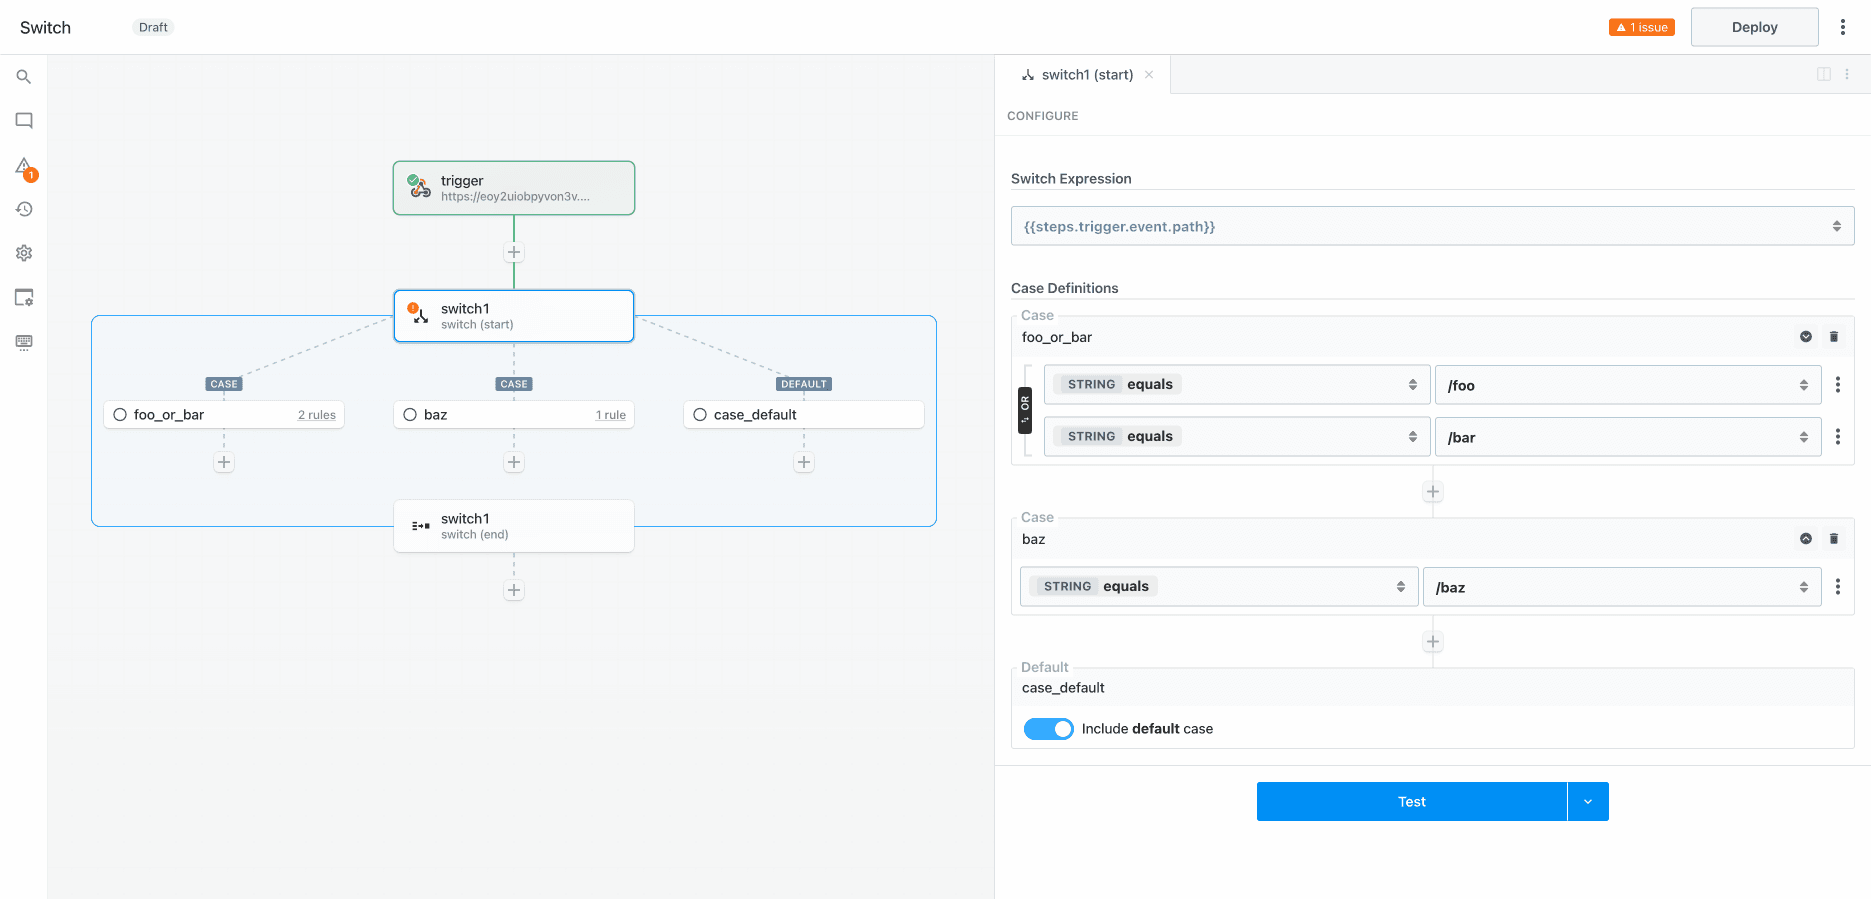Click the Test button
Viewport: 1871px width, 899px height.
(x=1411, y=802)
